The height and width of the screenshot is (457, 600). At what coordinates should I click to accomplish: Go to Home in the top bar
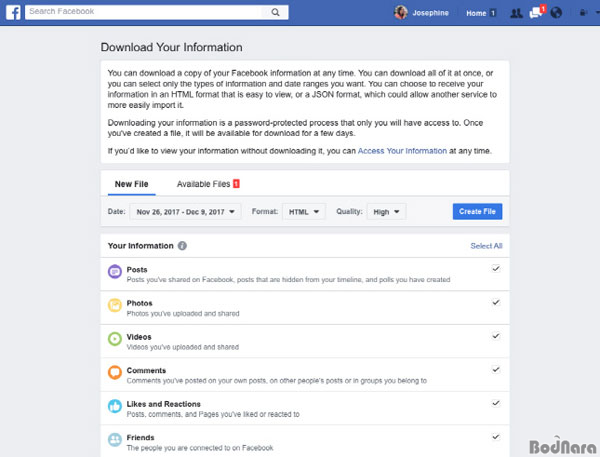(481, 13)
